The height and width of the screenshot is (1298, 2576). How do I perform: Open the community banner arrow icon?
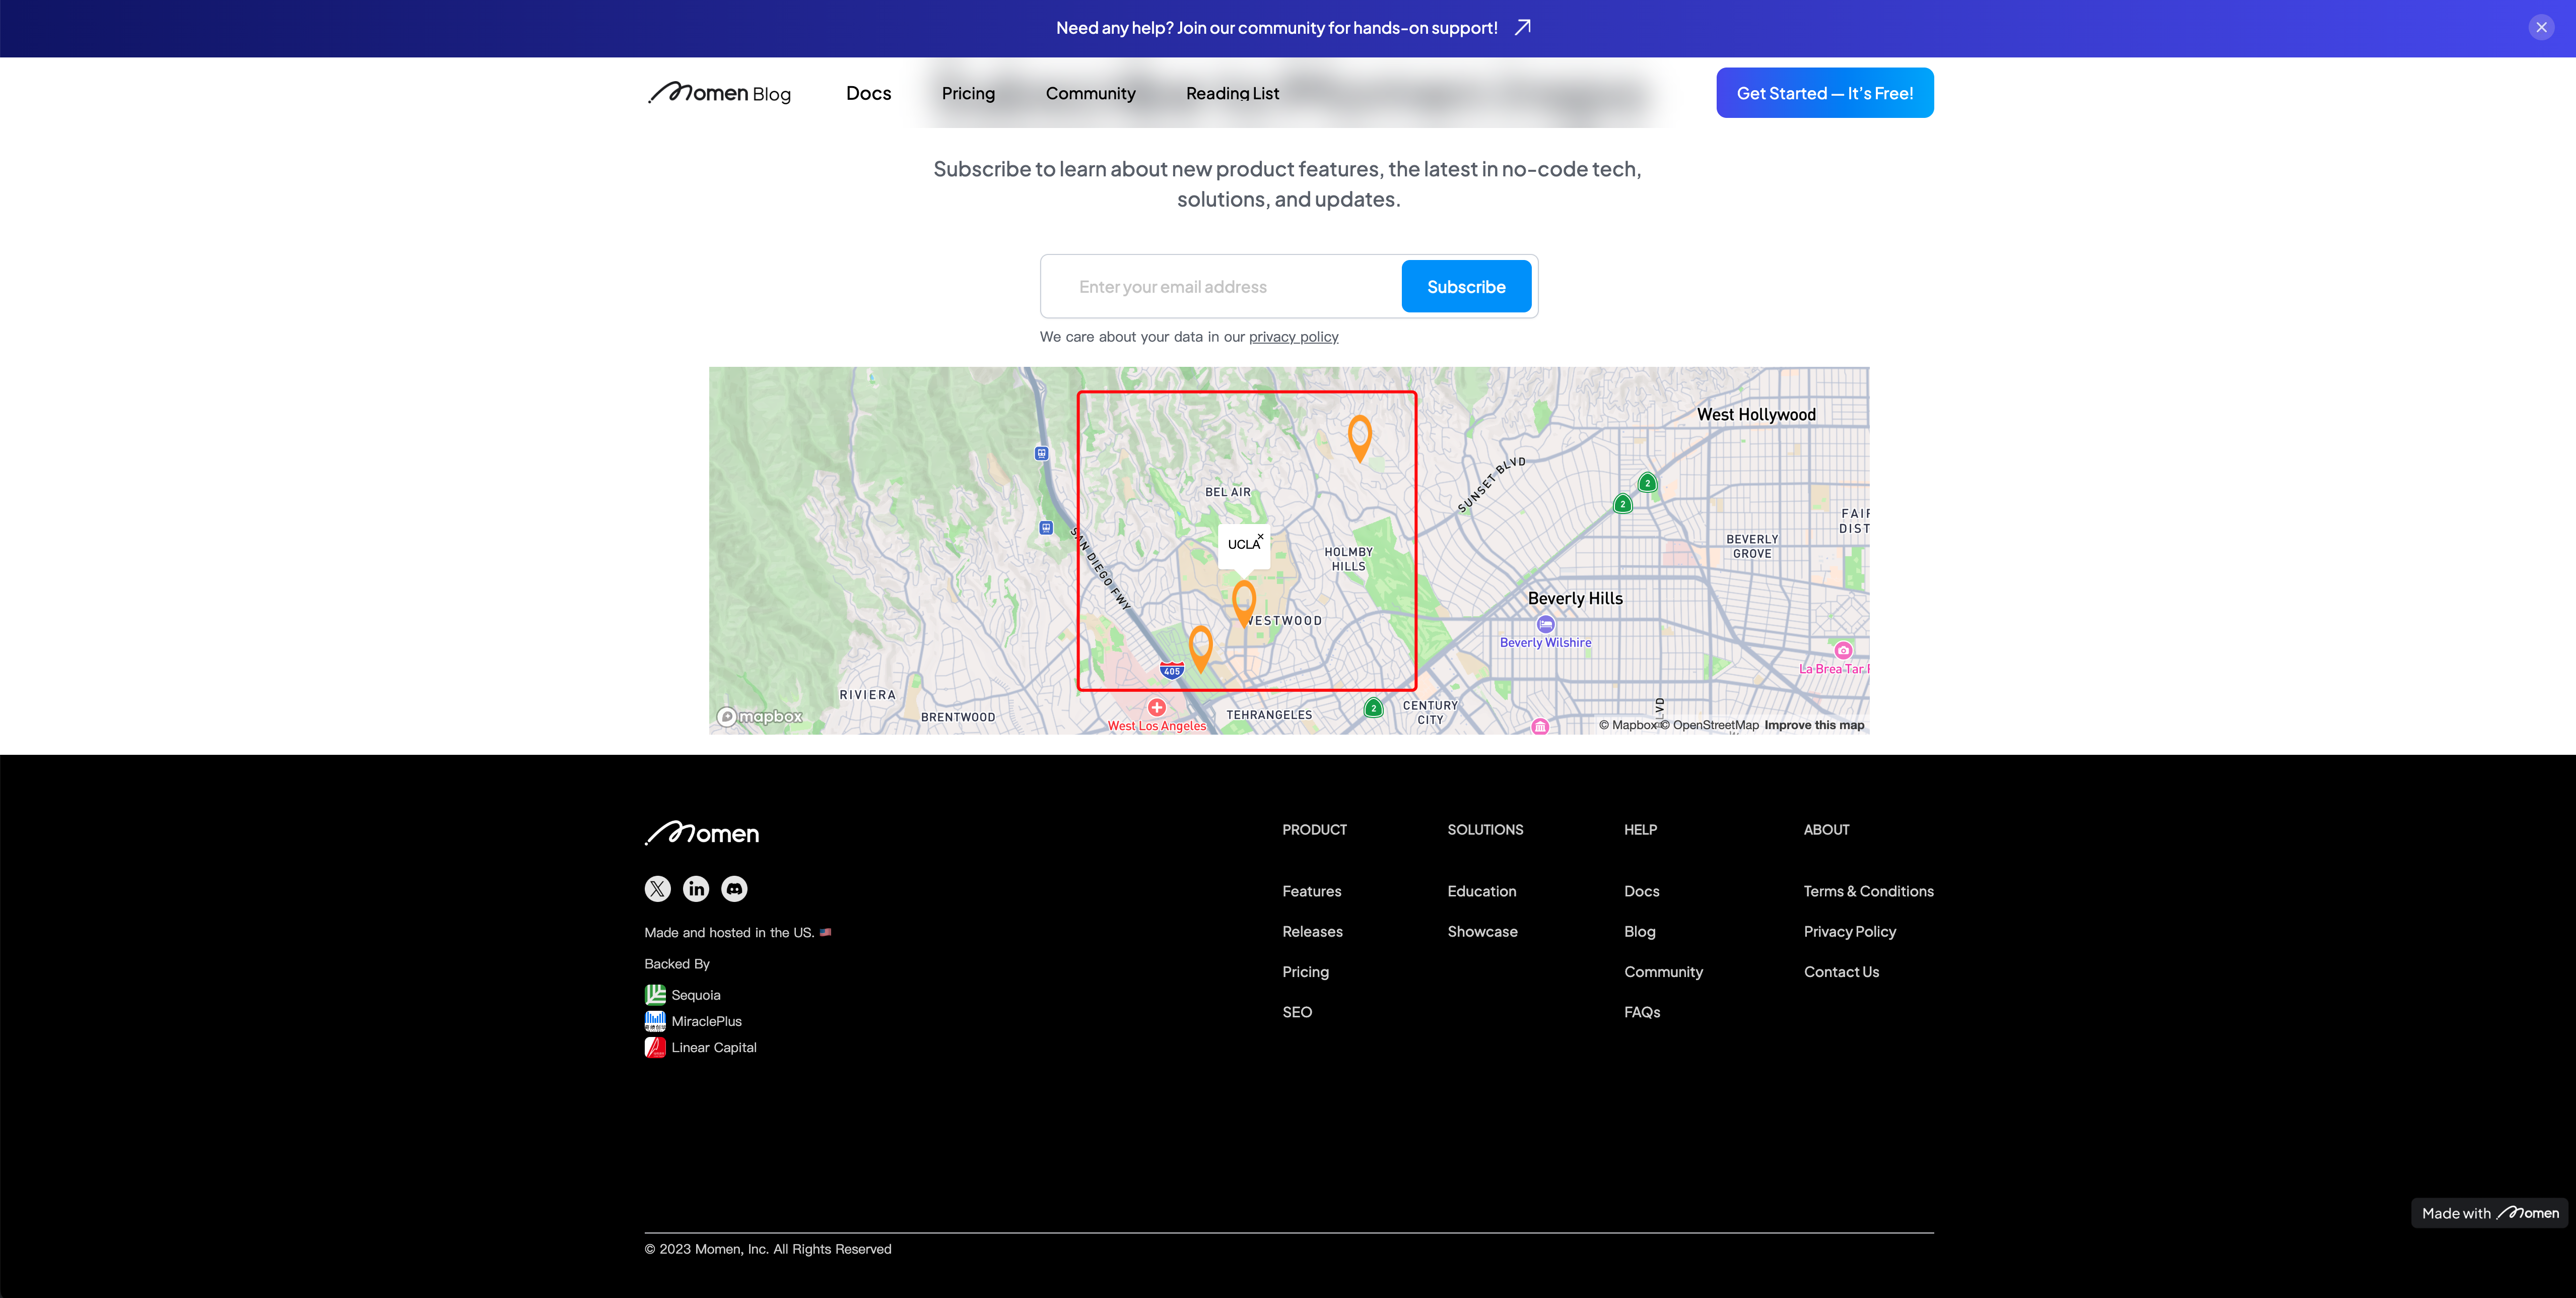(x=1522, y=27)
